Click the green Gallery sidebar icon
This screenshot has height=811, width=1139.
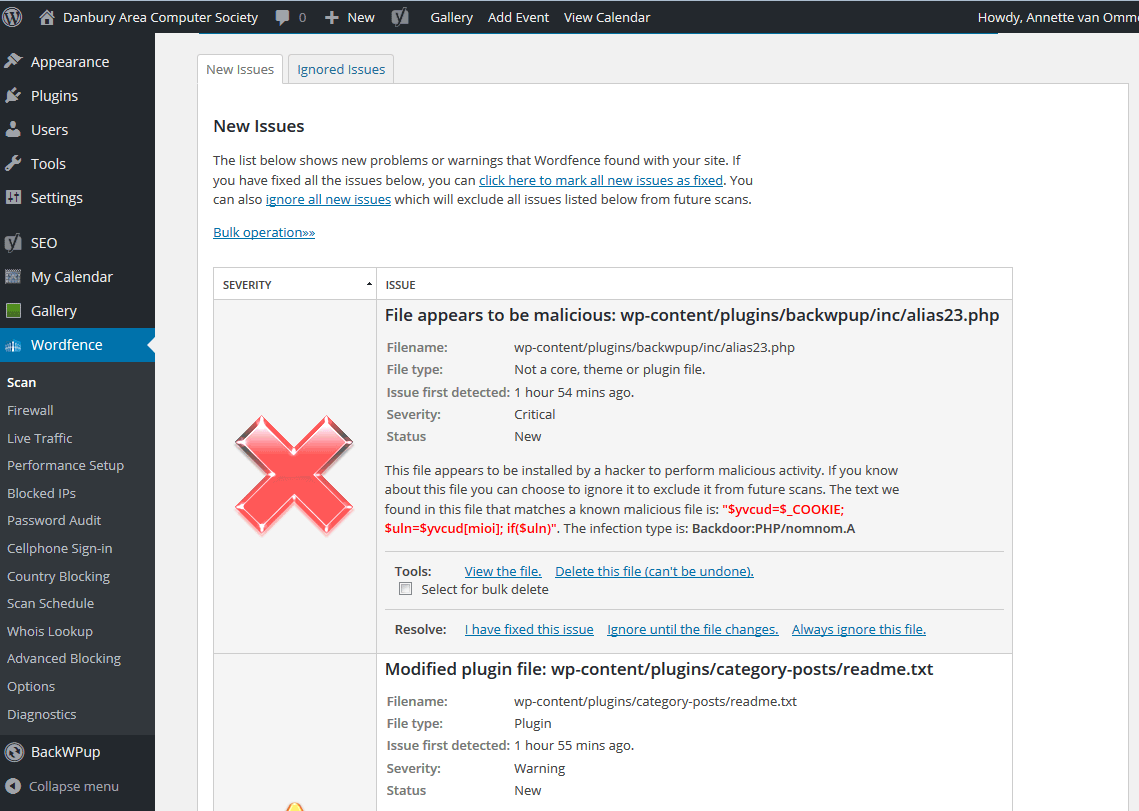pos(13,310)
